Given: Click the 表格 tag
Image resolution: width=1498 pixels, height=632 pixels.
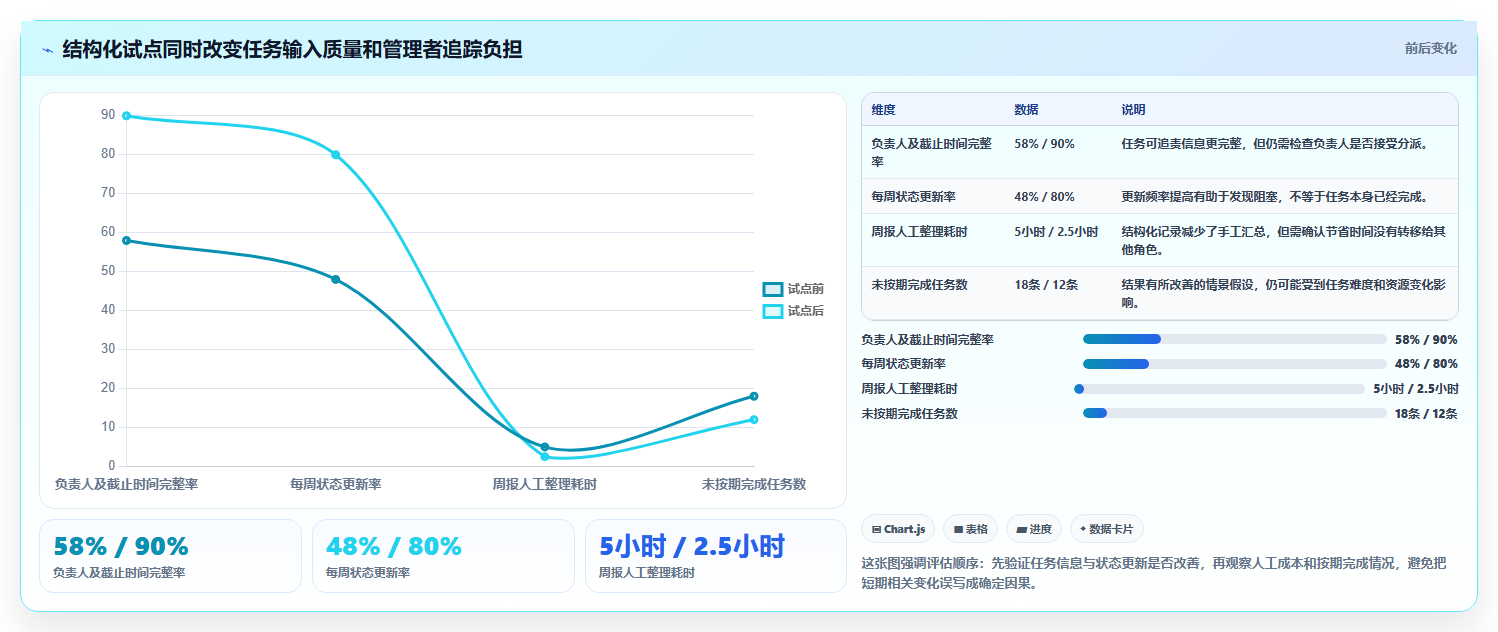Looking at the screenshot, I should (x=970, y=529).
